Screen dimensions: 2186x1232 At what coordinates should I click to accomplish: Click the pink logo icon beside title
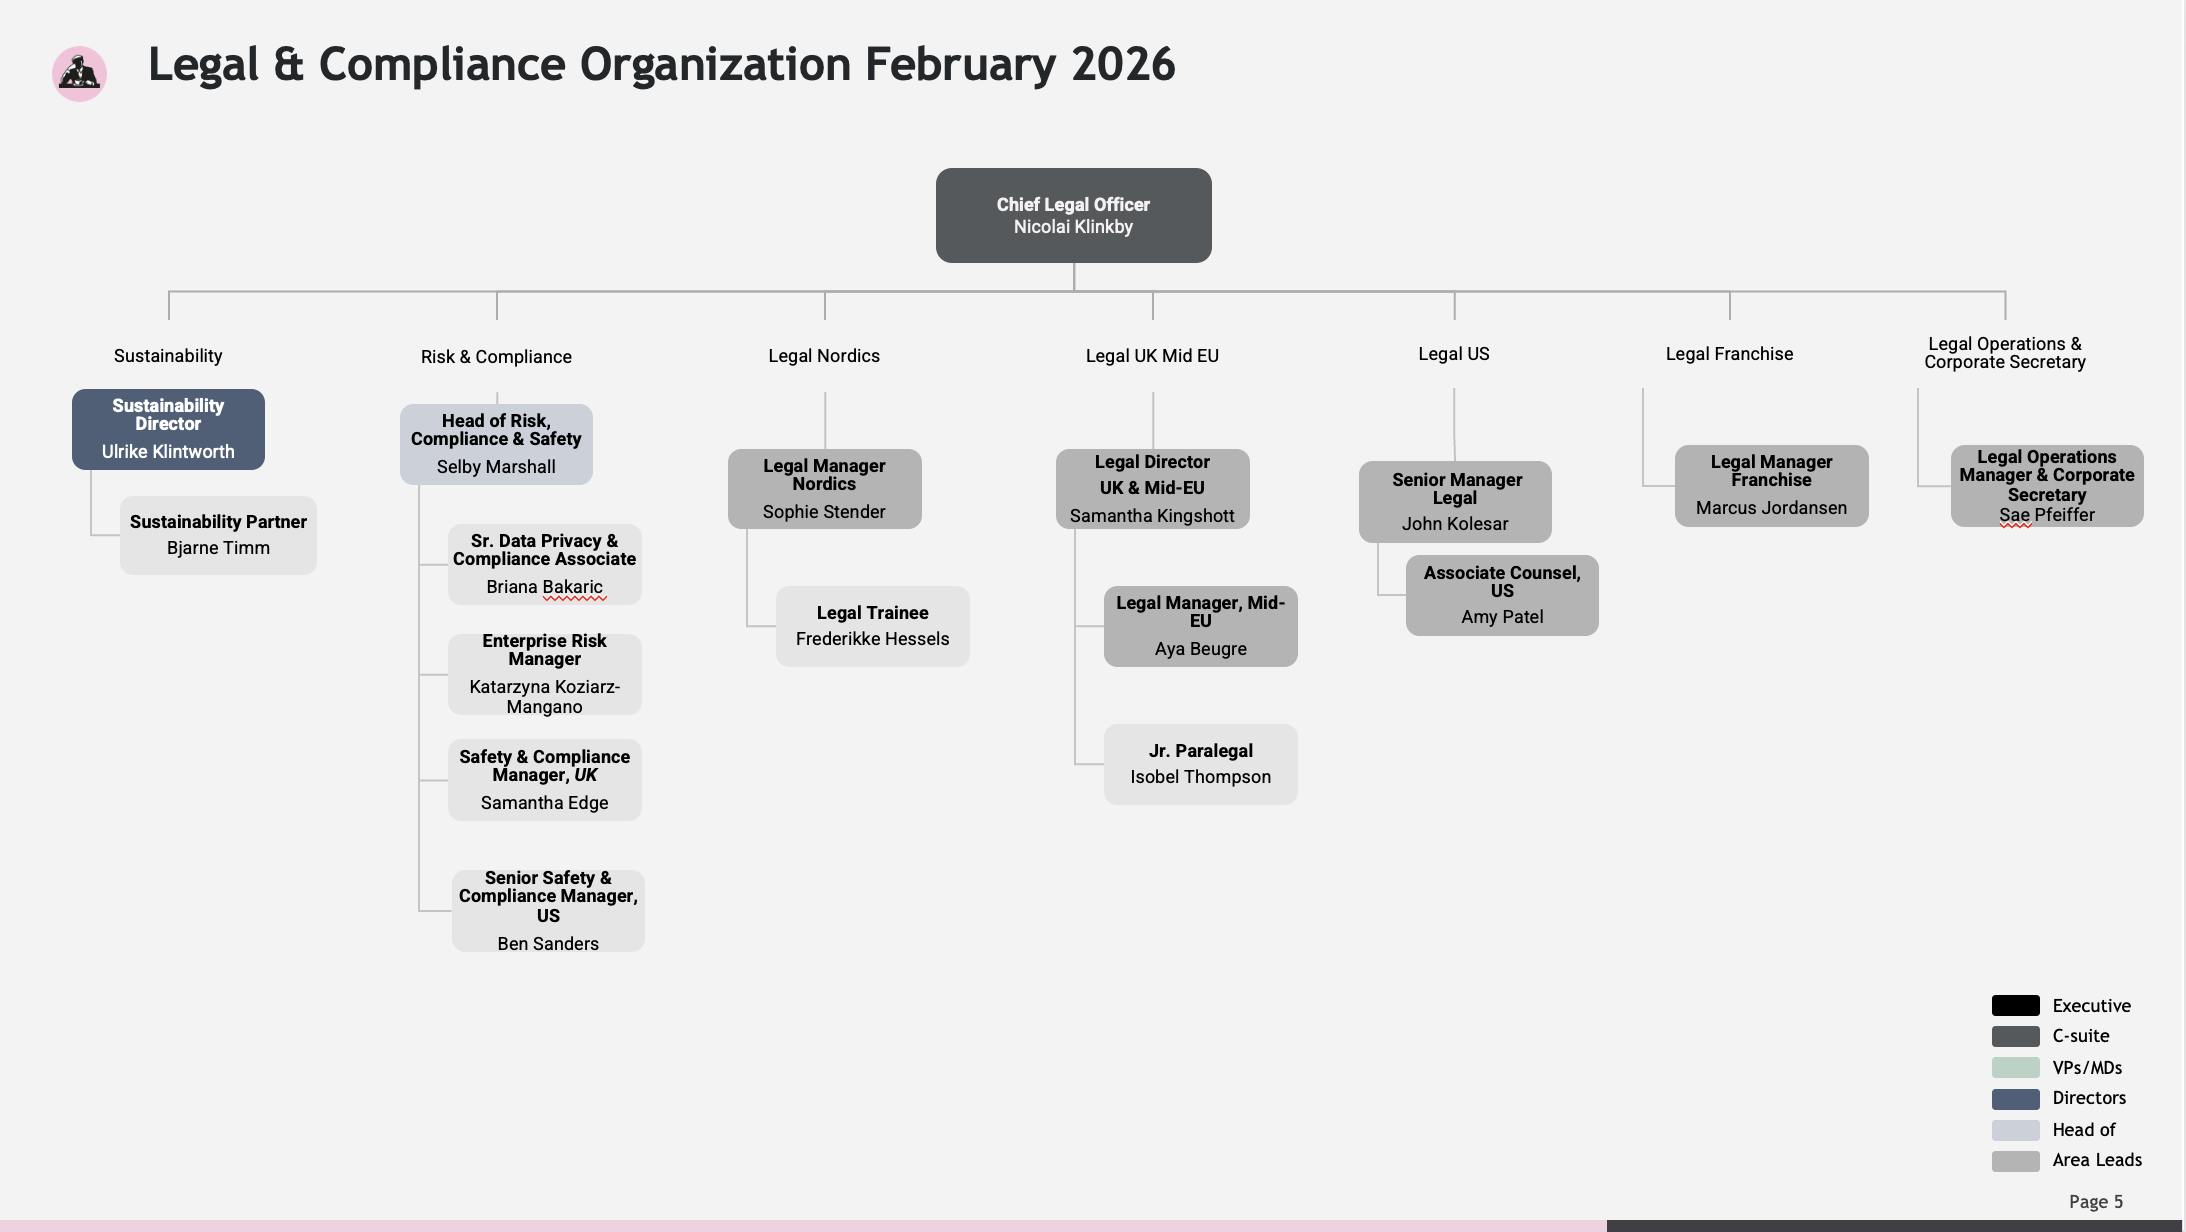click(x=79, y=73)
